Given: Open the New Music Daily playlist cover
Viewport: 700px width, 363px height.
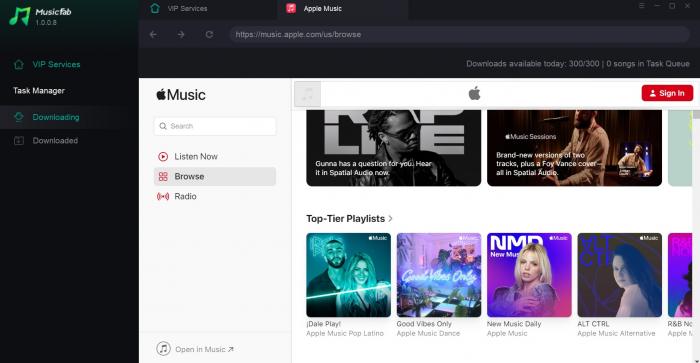Looking at the screenshot, I should click(529, 275).
